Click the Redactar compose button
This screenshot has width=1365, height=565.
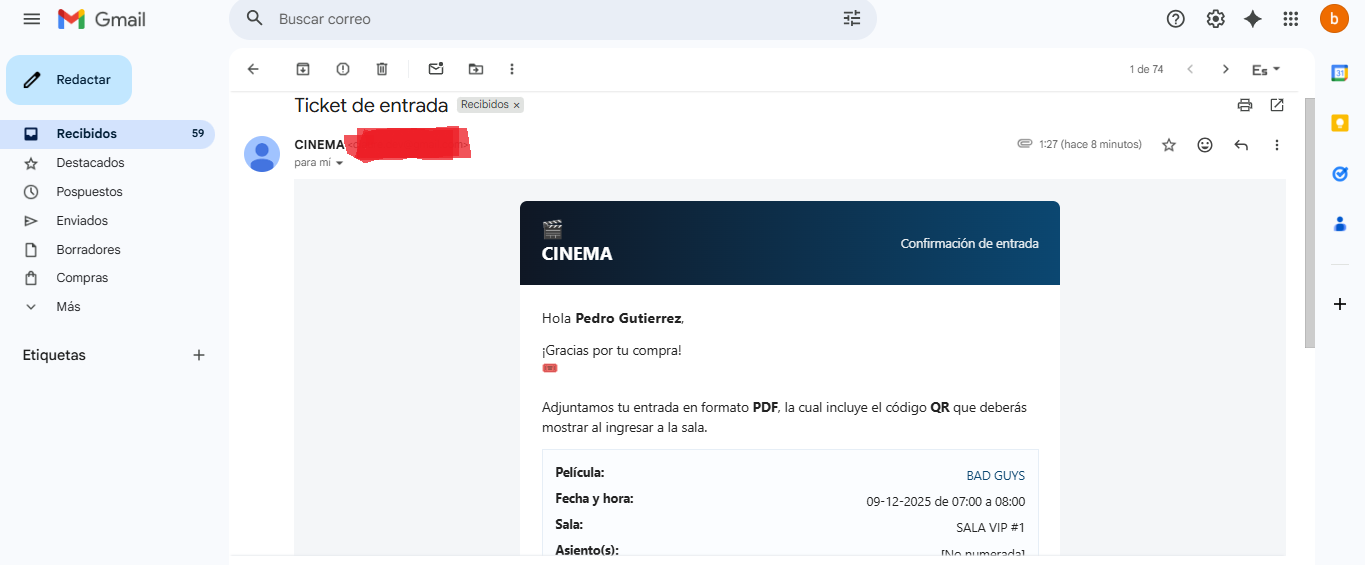click(69, 80)
